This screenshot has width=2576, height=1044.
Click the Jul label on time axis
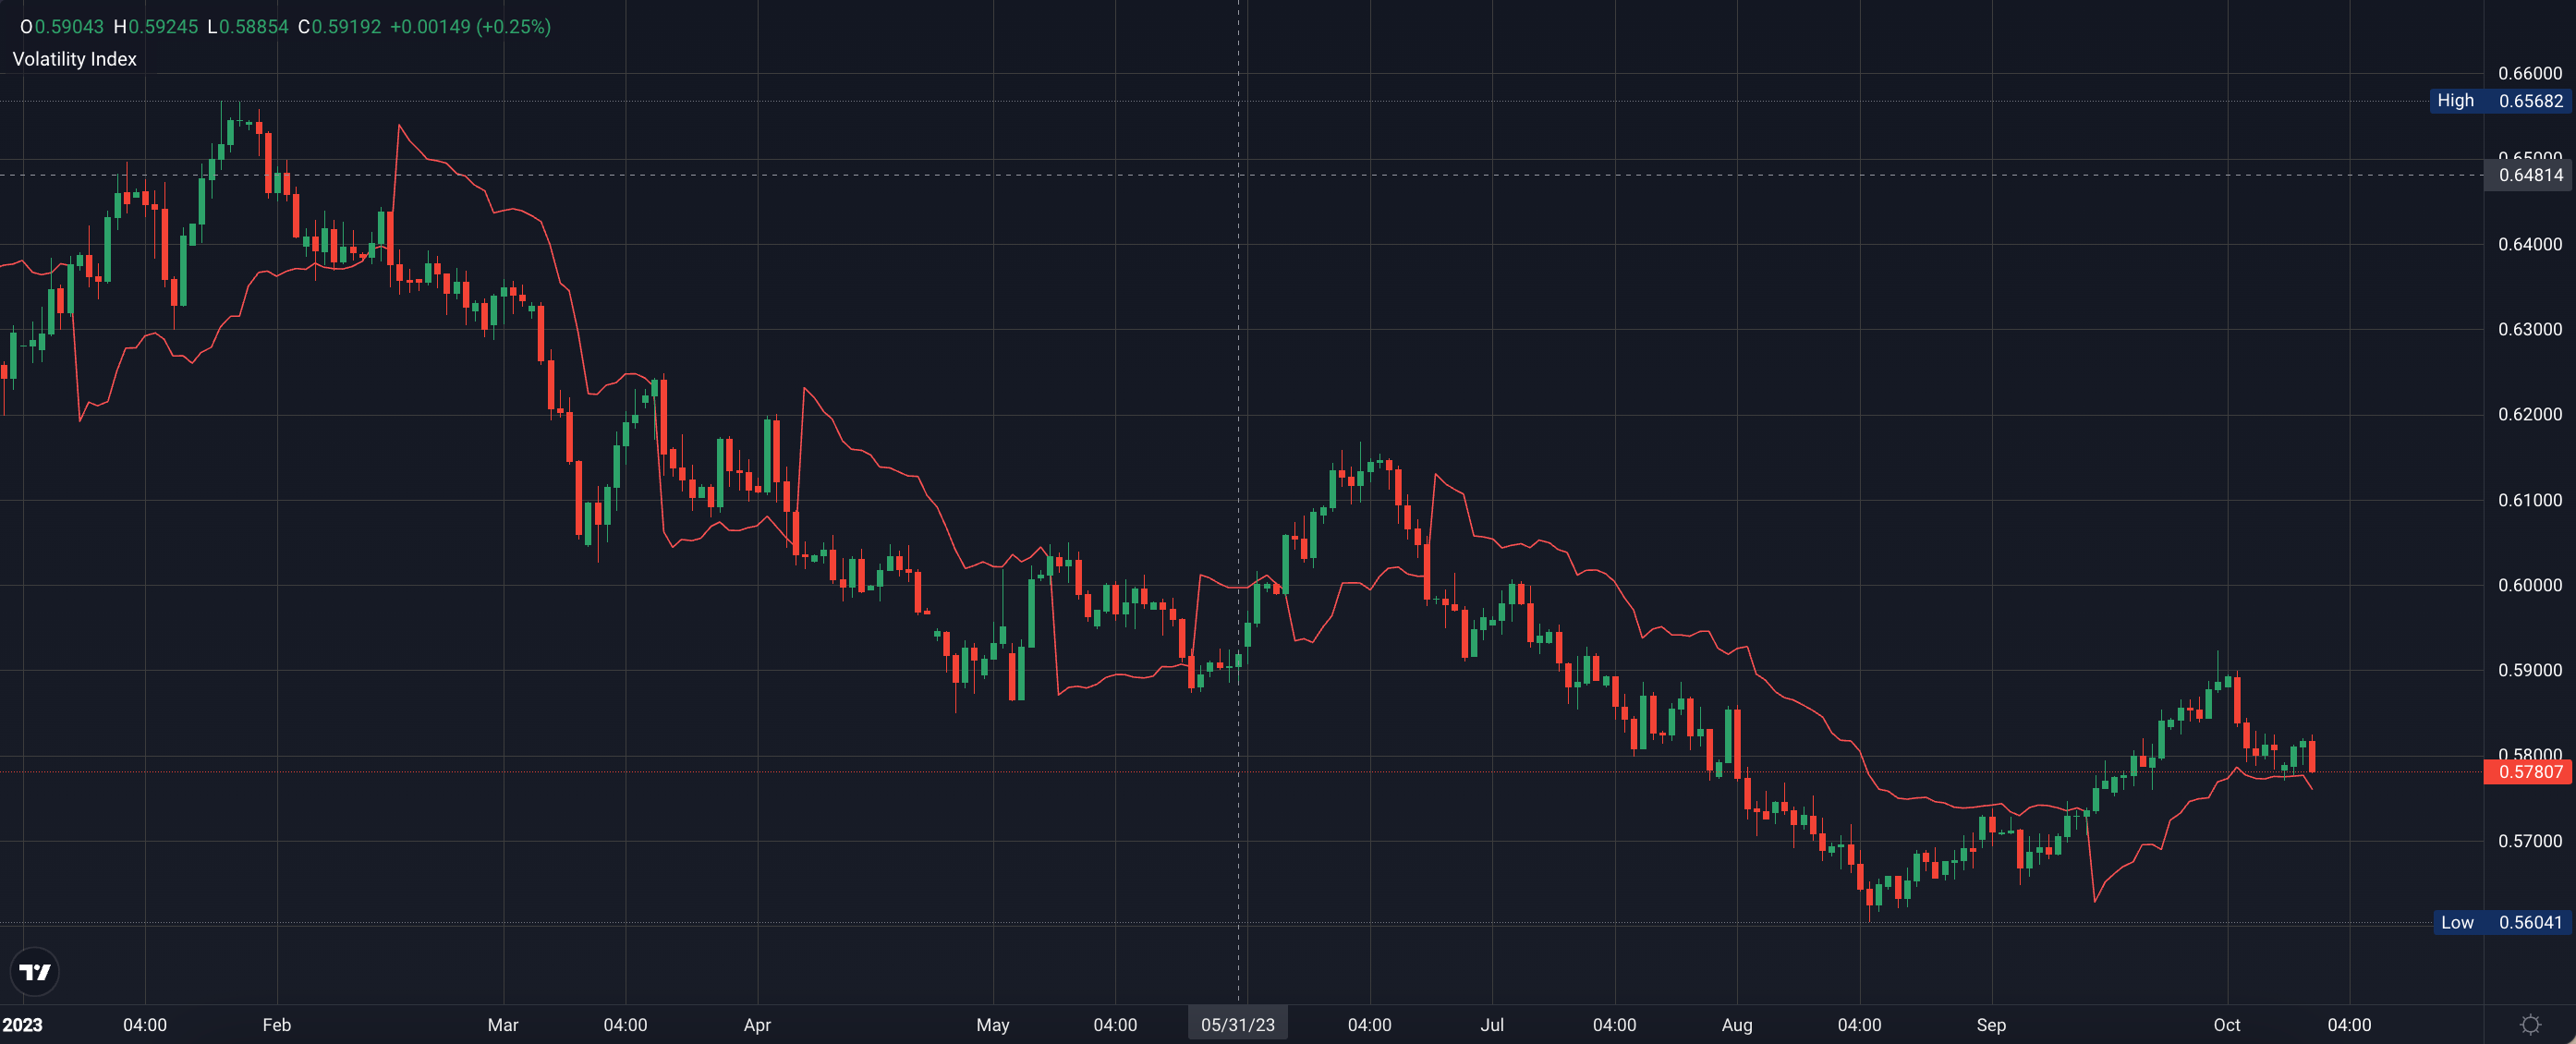click(1492, 1024)
